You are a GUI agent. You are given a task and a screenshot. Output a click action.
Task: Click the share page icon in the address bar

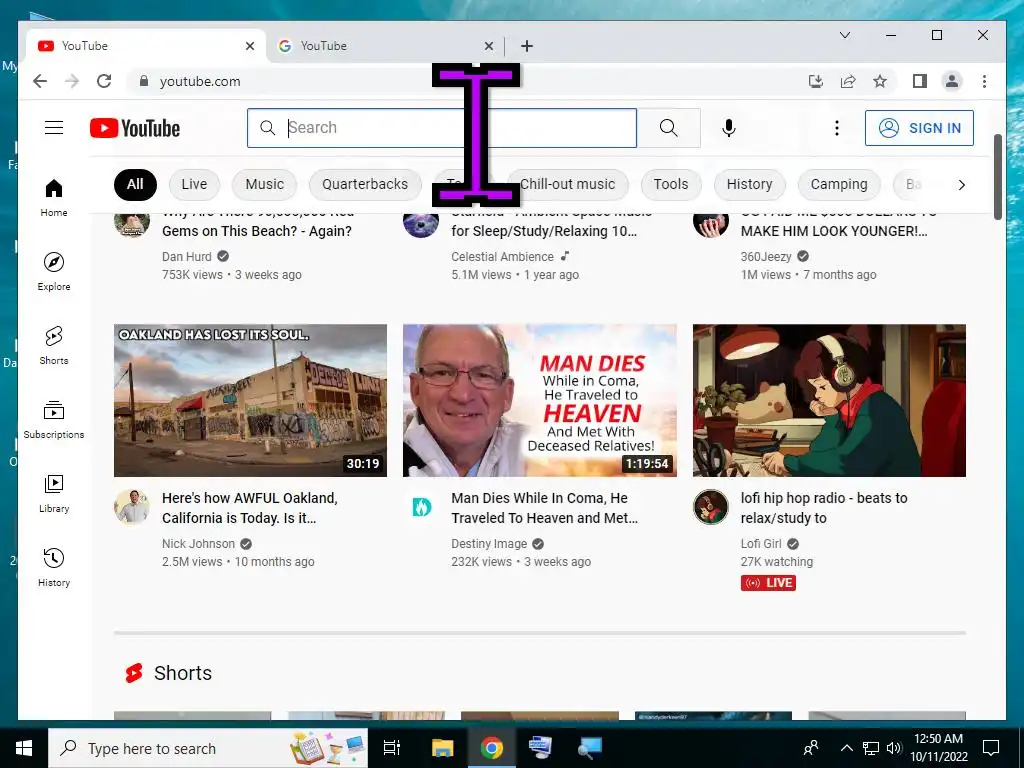848,81
